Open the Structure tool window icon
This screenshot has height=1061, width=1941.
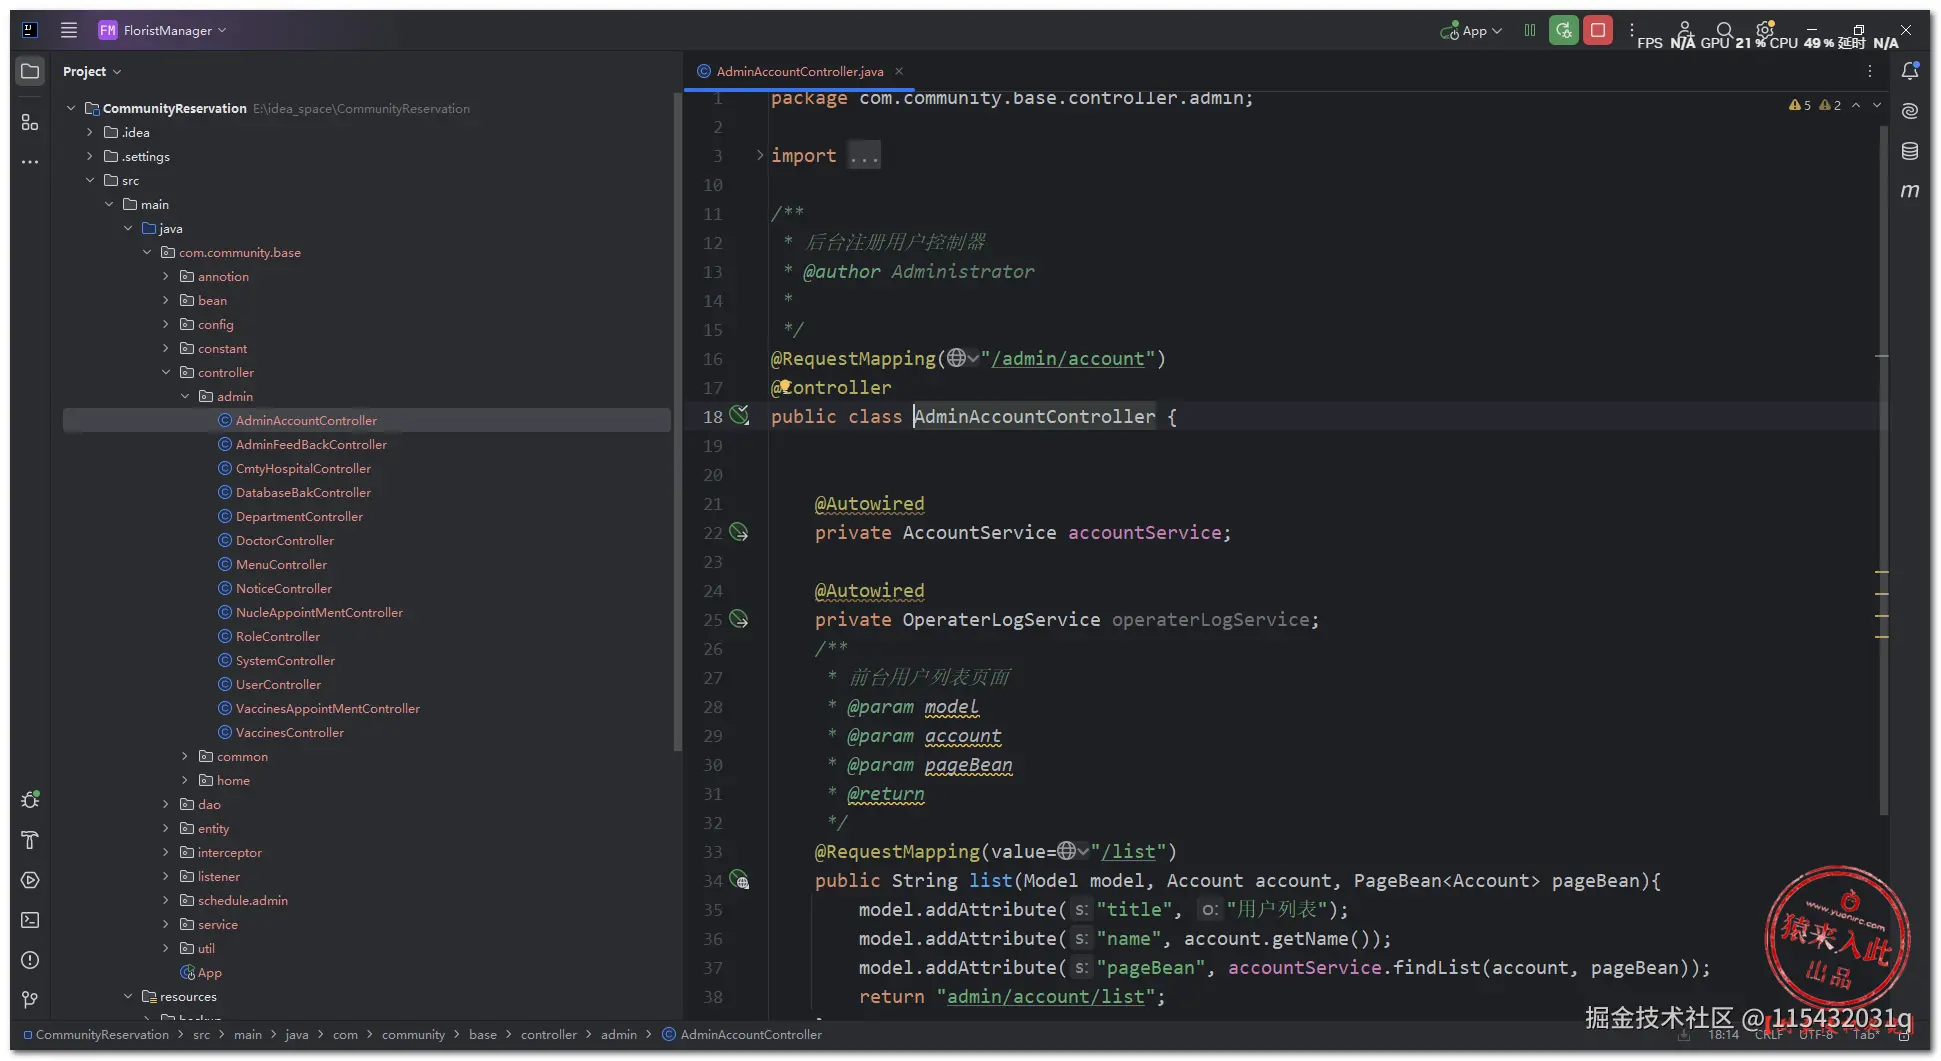pos(30,122)
